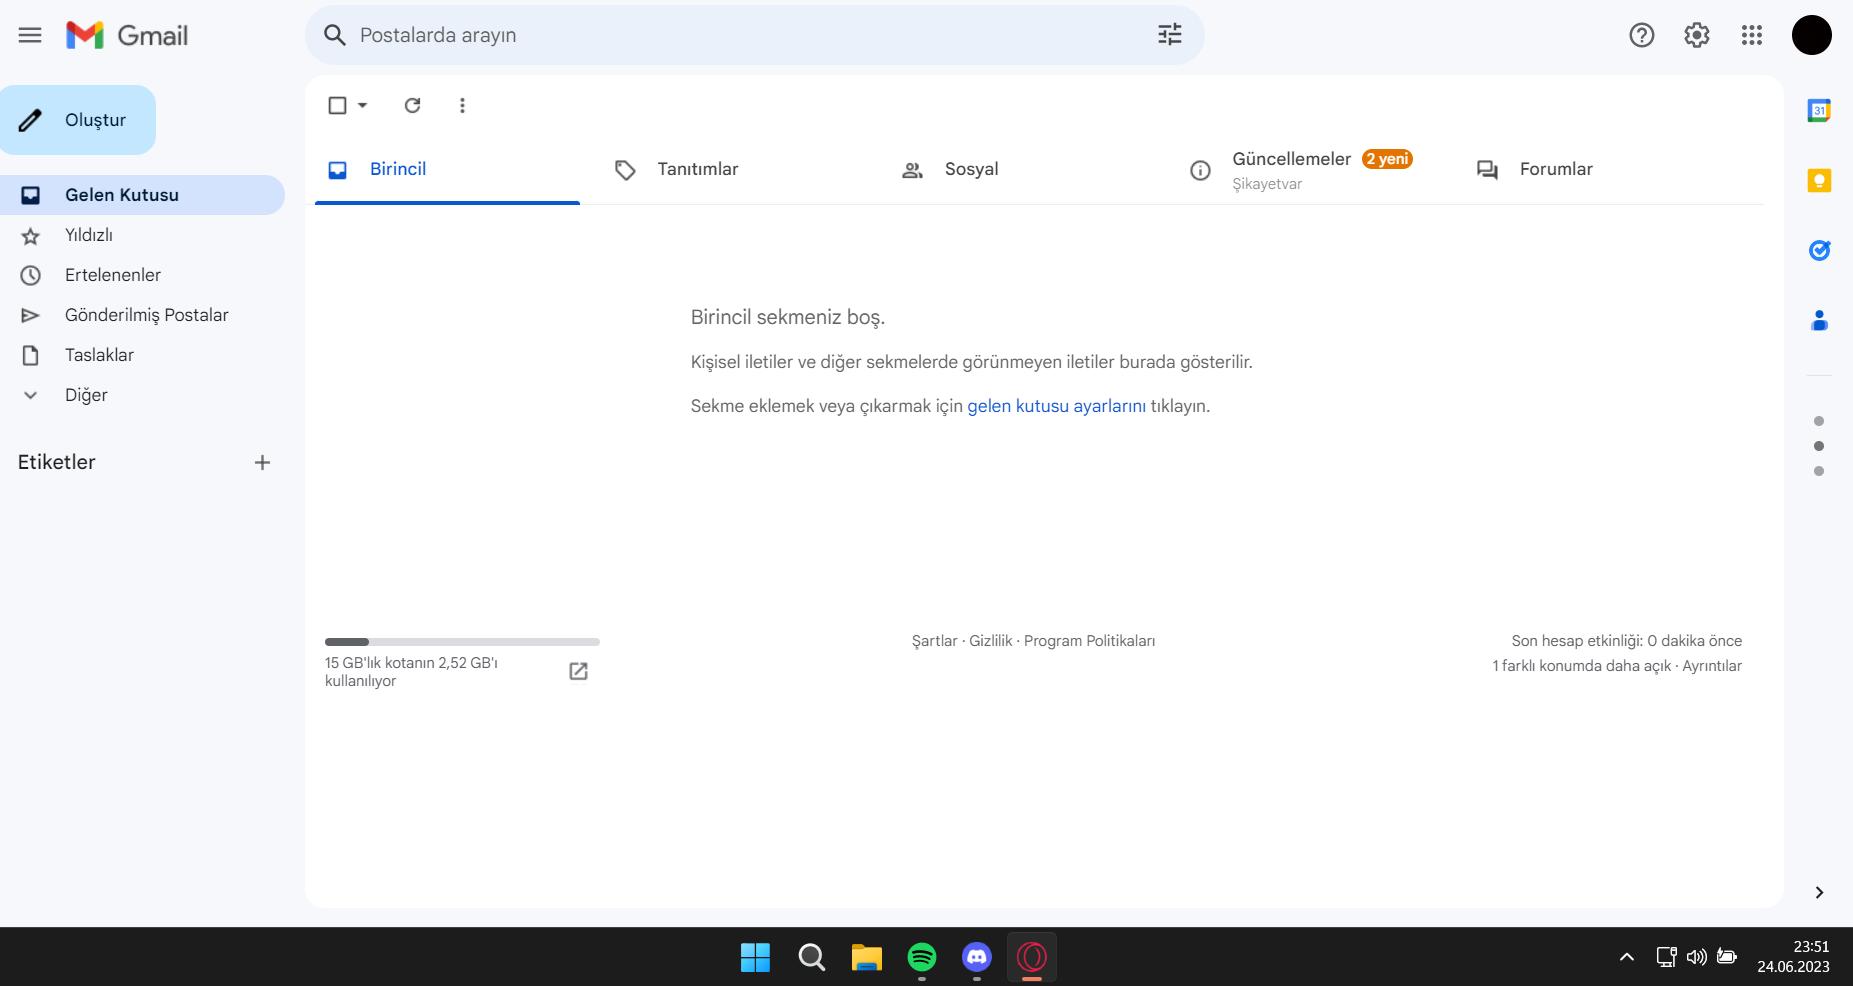Screen dimensions: 1853x986
Task: Click the storage usage progress bar
Action: (x=462, y=641)
